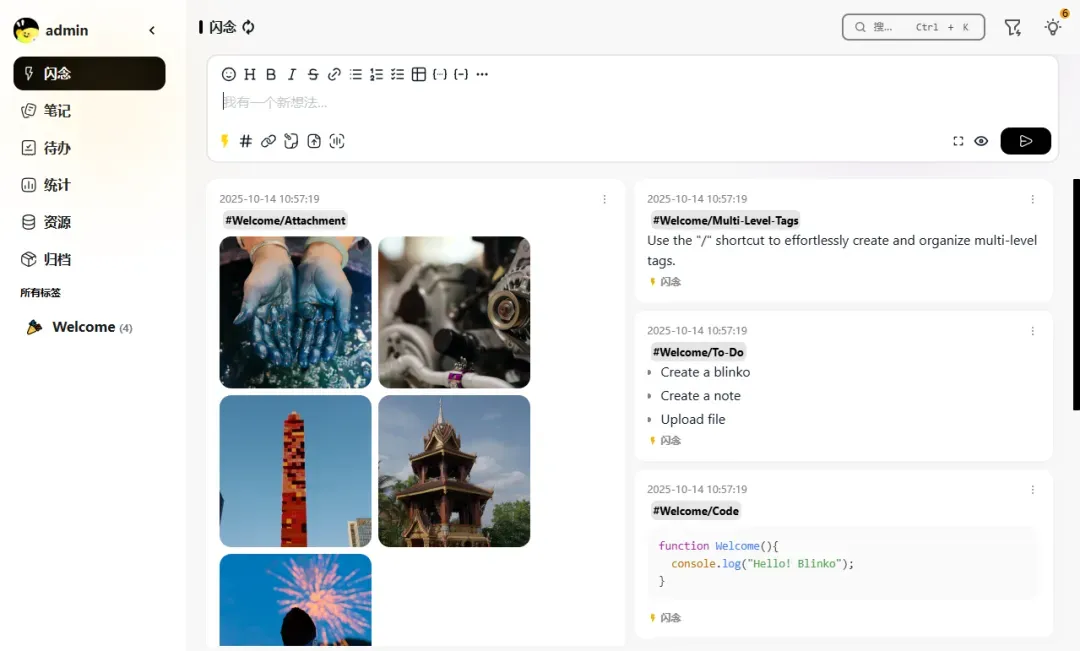The width and height of the screenshot is (1080, 651).
Task: Open the 笔记 section in sidebar
Action: click(57, 111)
